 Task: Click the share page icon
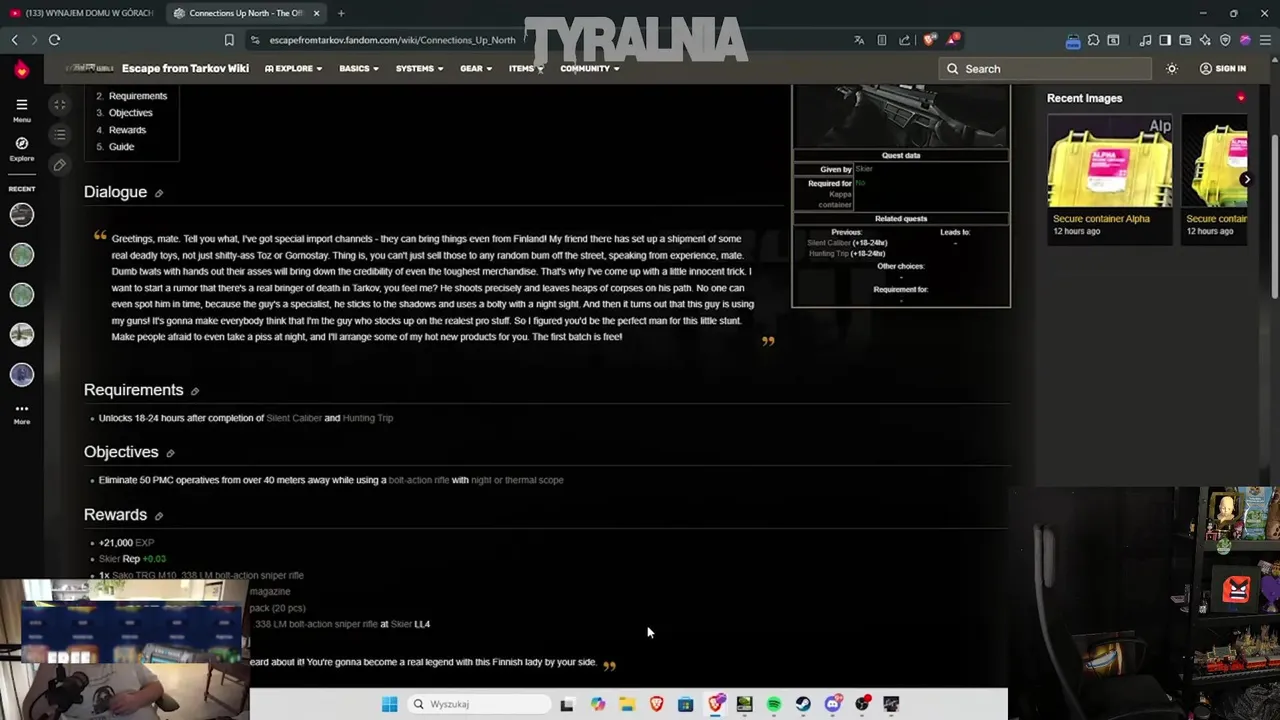(904, 40)
